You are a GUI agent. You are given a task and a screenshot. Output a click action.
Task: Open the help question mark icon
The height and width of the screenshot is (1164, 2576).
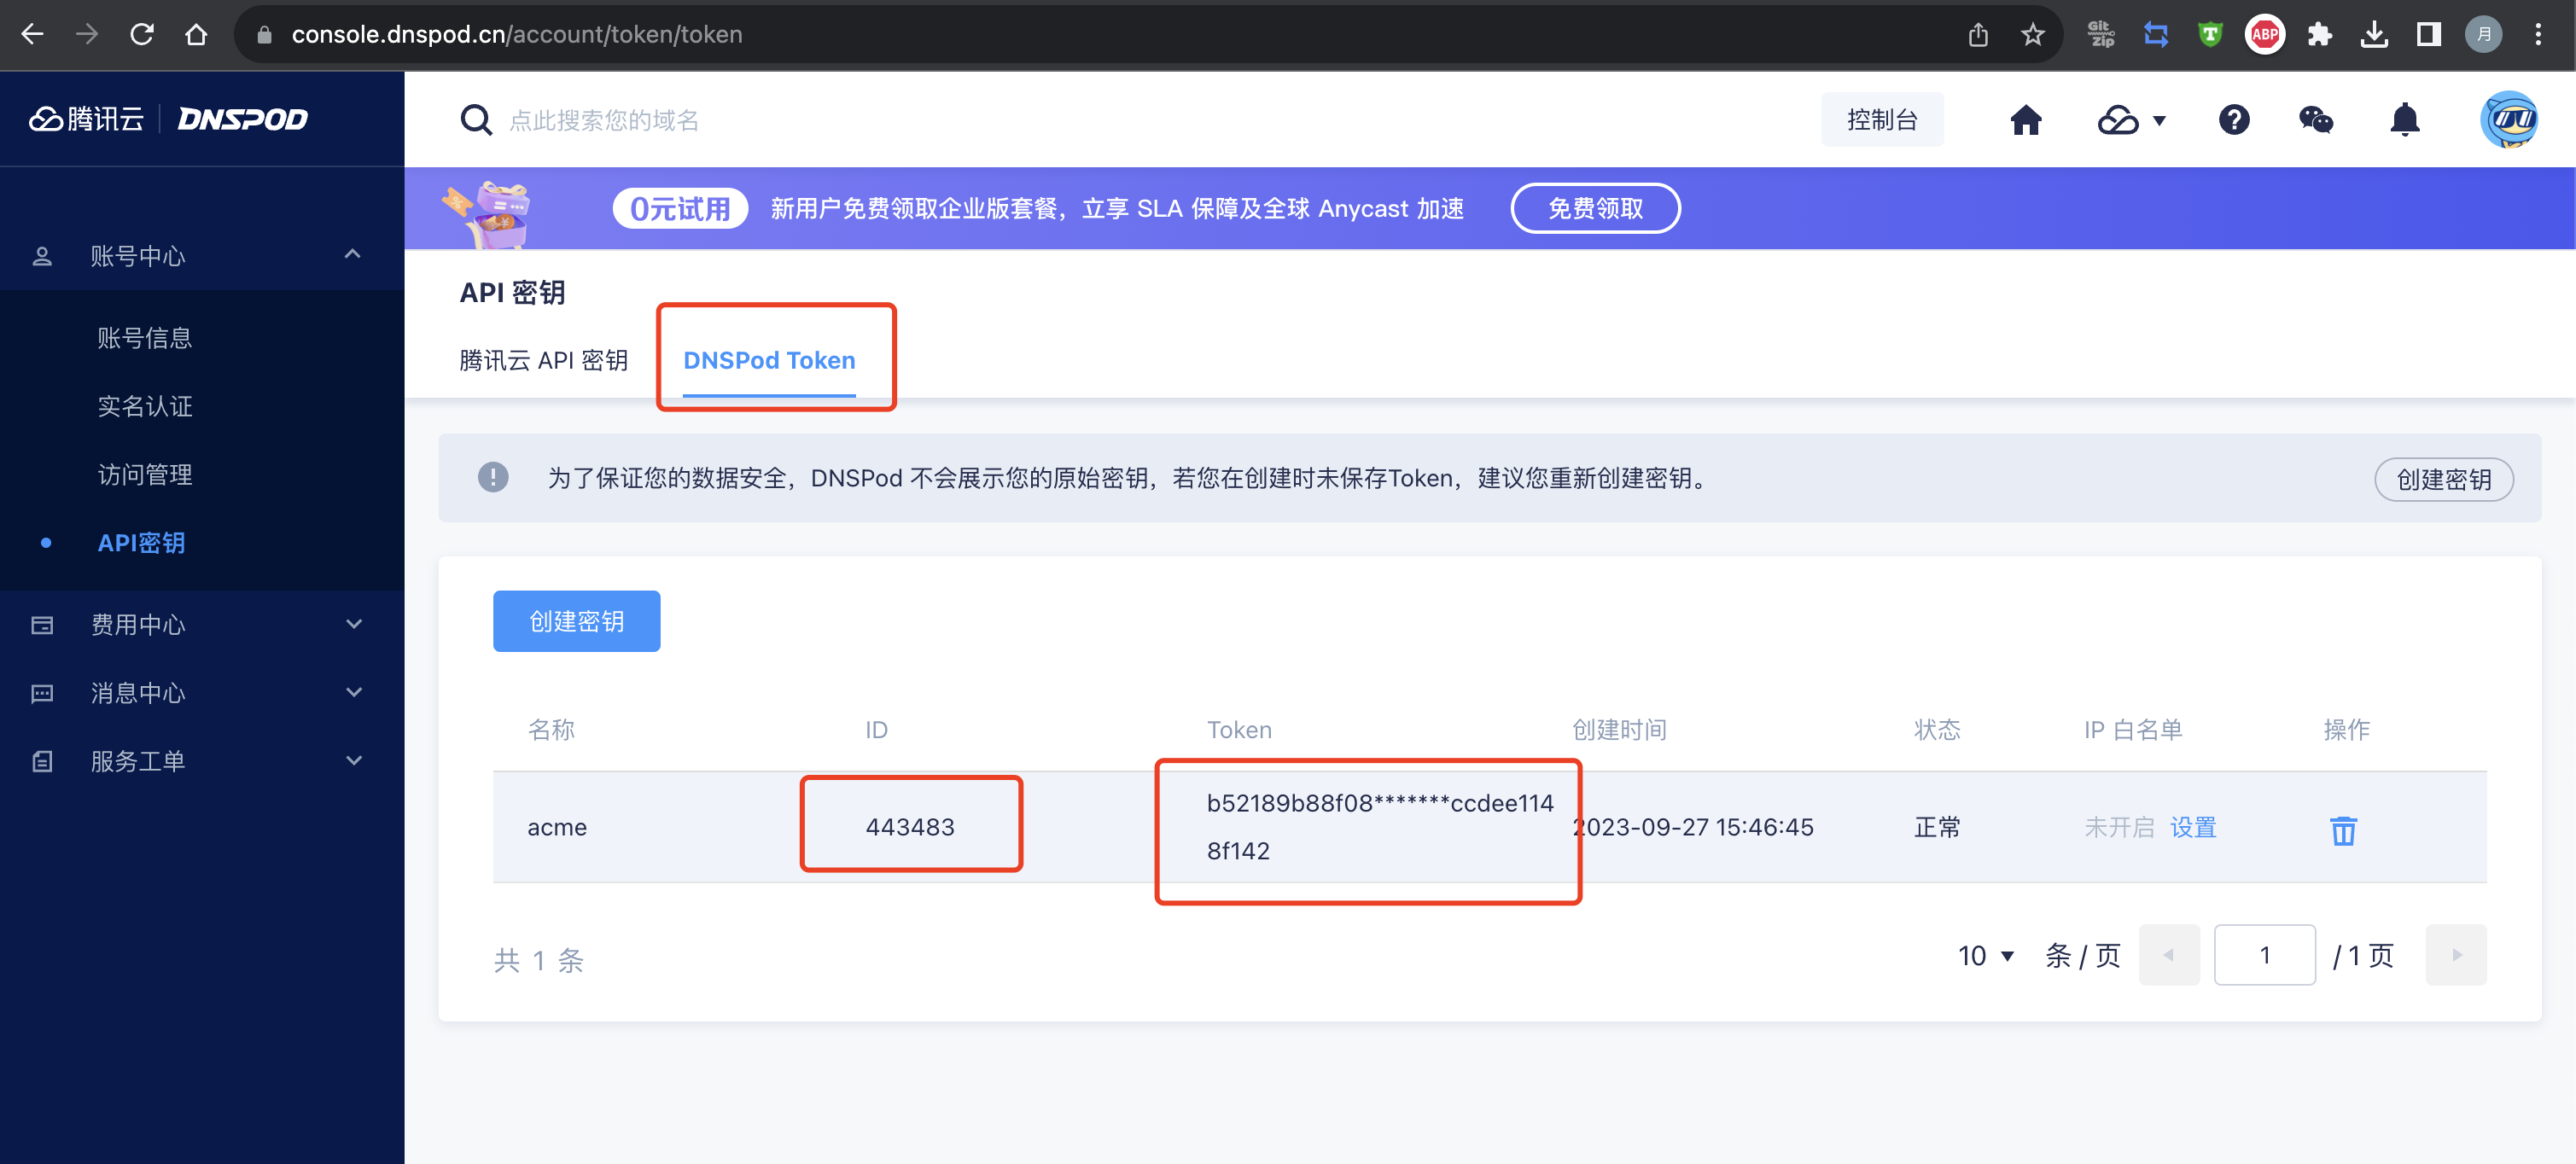point(2234,120)
